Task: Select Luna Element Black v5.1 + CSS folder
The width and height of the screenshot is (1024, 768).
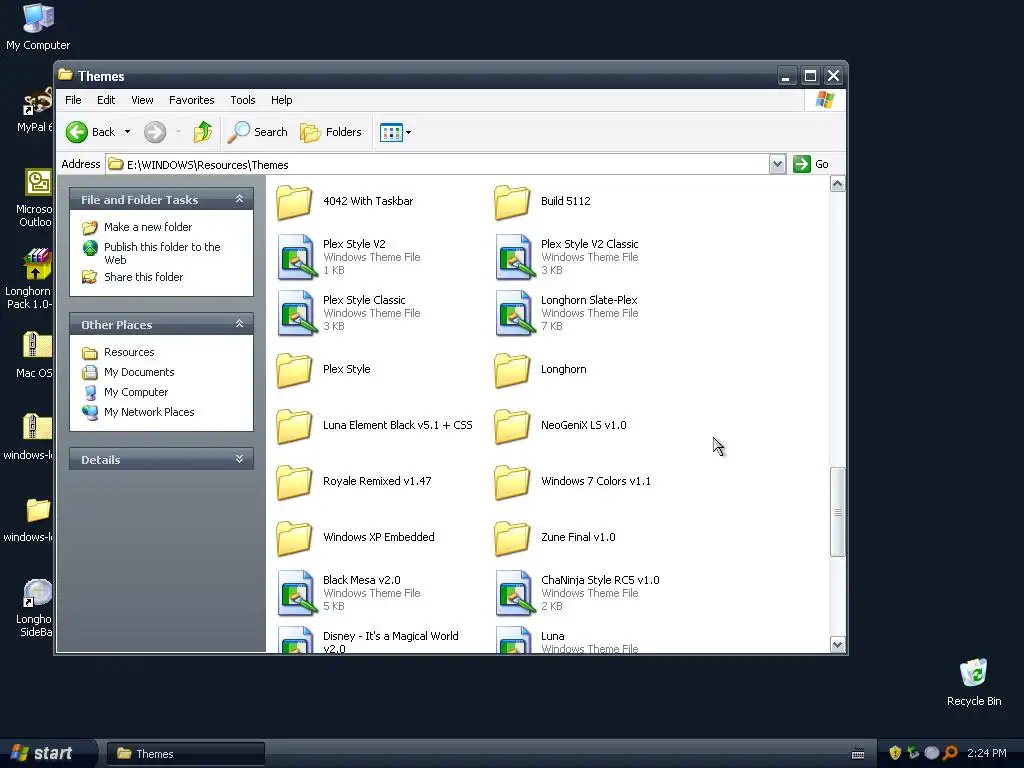Action: pos(294,426)
